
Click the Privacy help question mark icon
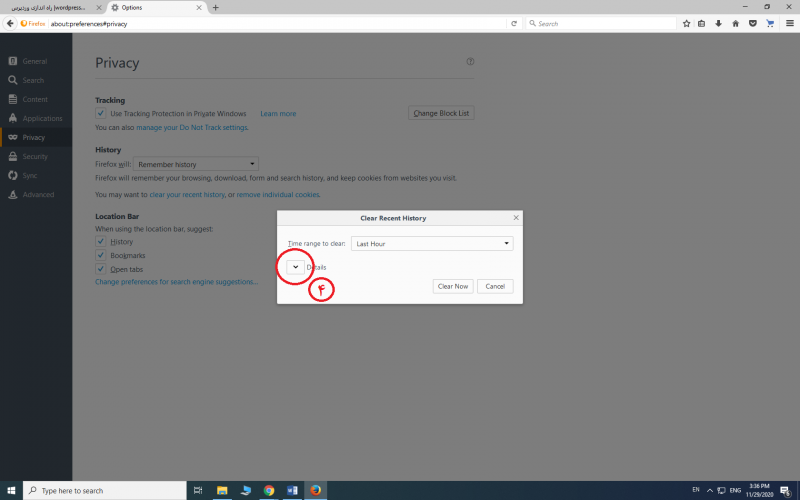pos(470,62)
